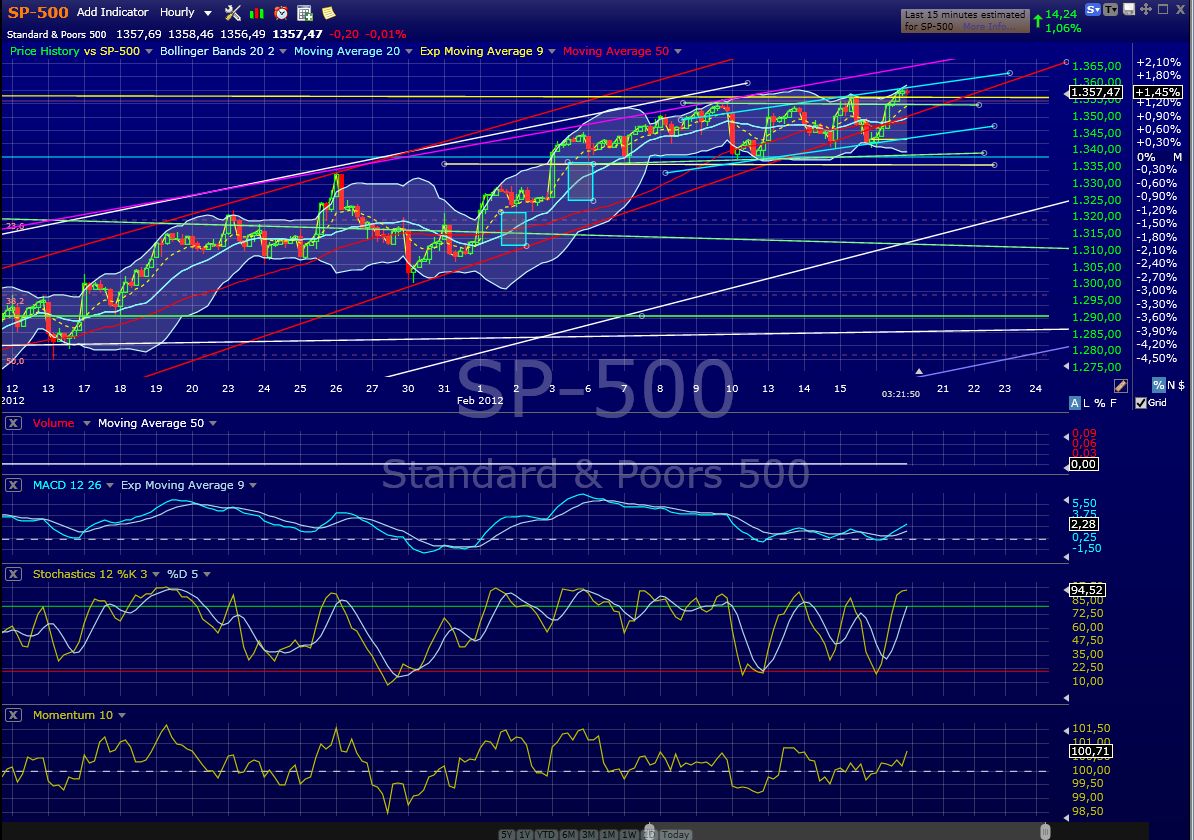Click the table with plus sign icon

coord(305,13)
